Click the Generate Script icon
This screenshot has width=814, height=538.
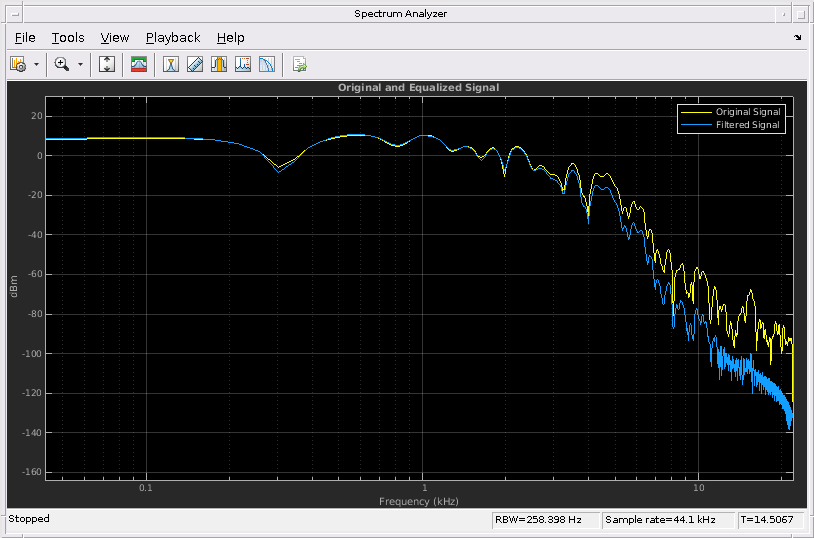(x=299, y=64)
